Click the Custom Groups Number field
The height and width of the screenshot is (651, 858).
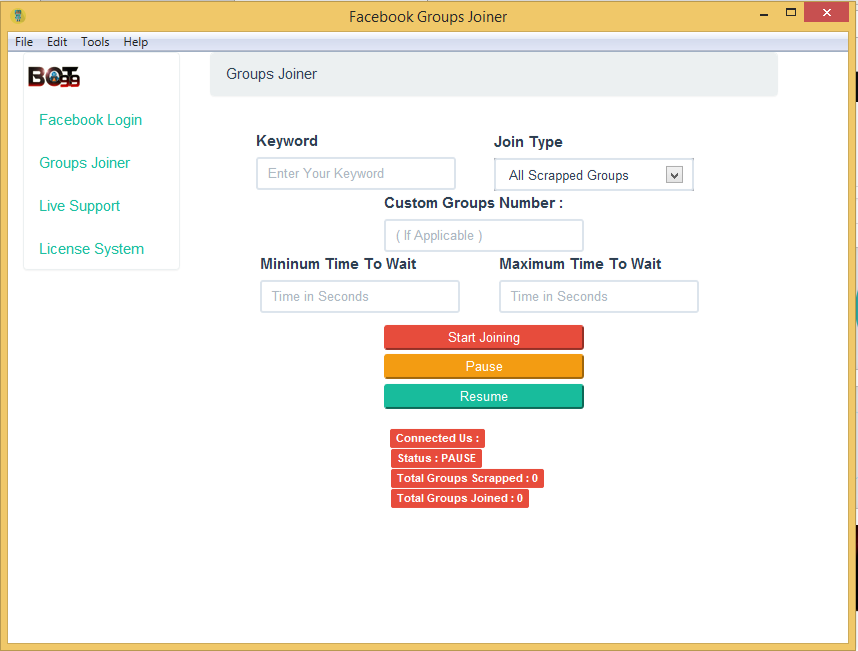click(x=483, y=235)
